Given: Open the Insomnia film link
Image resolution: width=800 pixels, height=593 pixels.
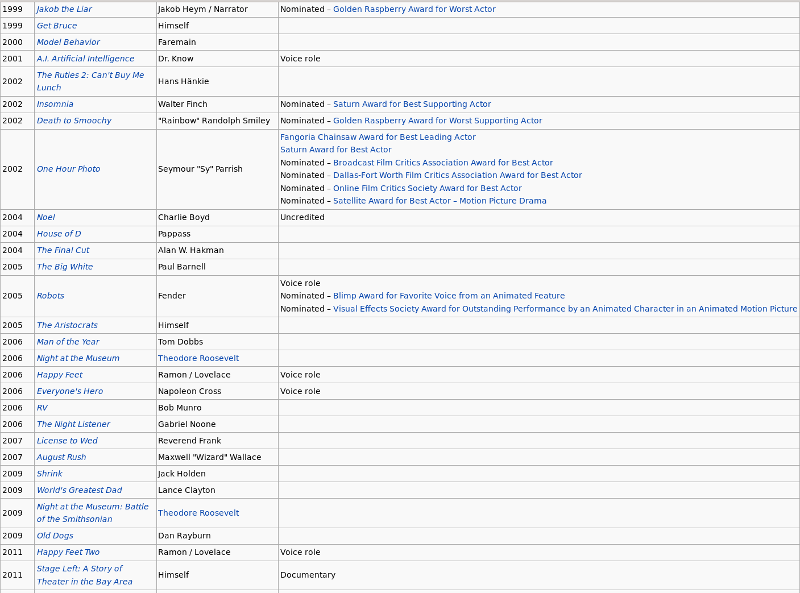Looking at the screenshot, I should 55,104.
